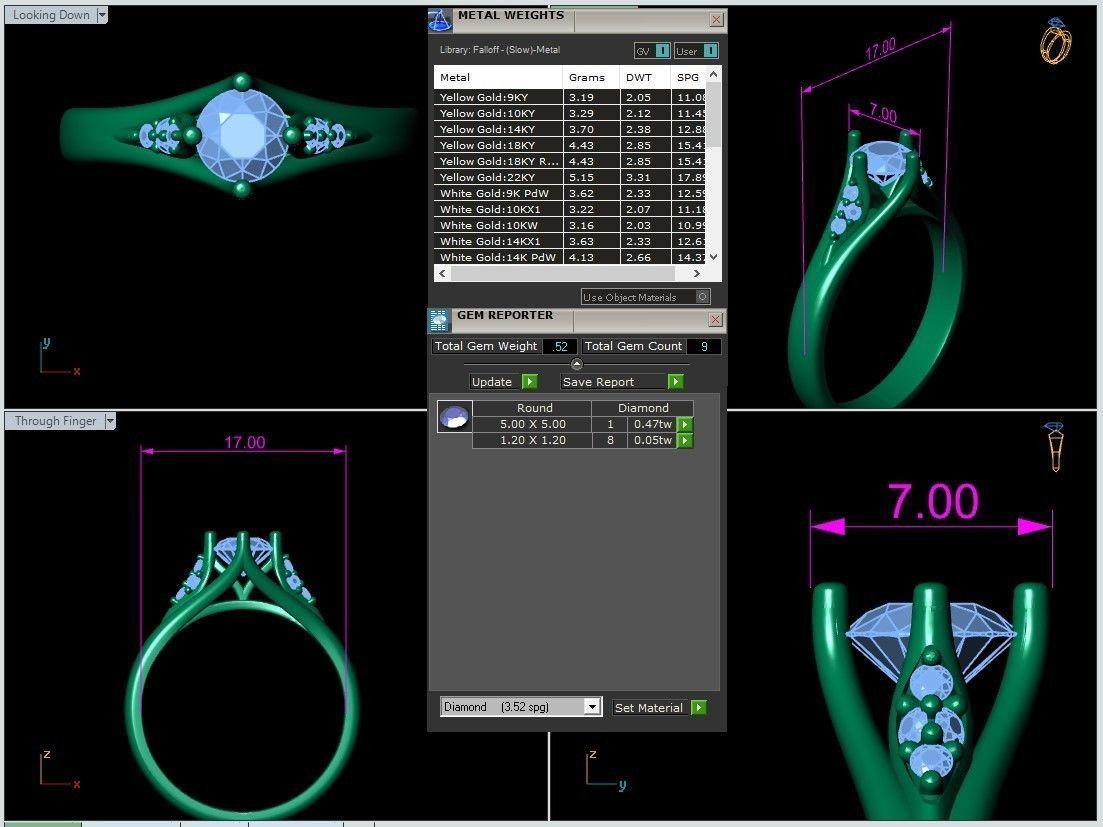Click the 1.20 X 1.20 gem size cell

coord(533,440)
